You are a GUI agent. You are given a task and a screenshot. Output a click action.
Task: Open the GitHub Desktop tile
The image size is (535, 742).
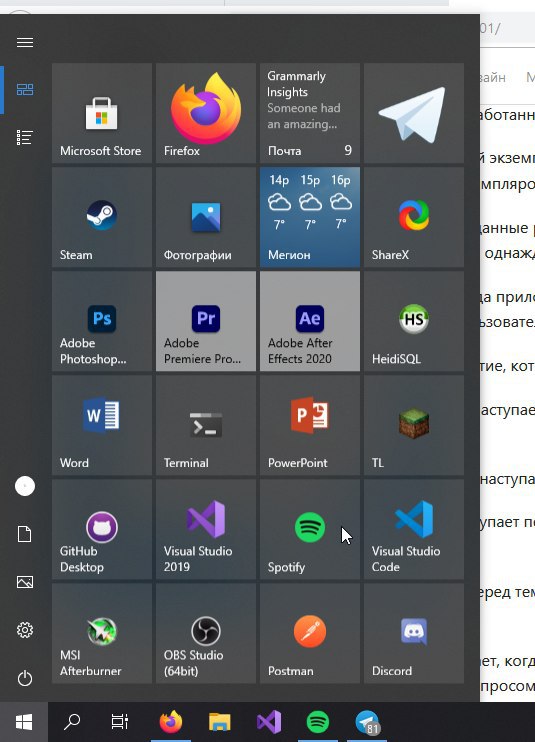[102, 530]
